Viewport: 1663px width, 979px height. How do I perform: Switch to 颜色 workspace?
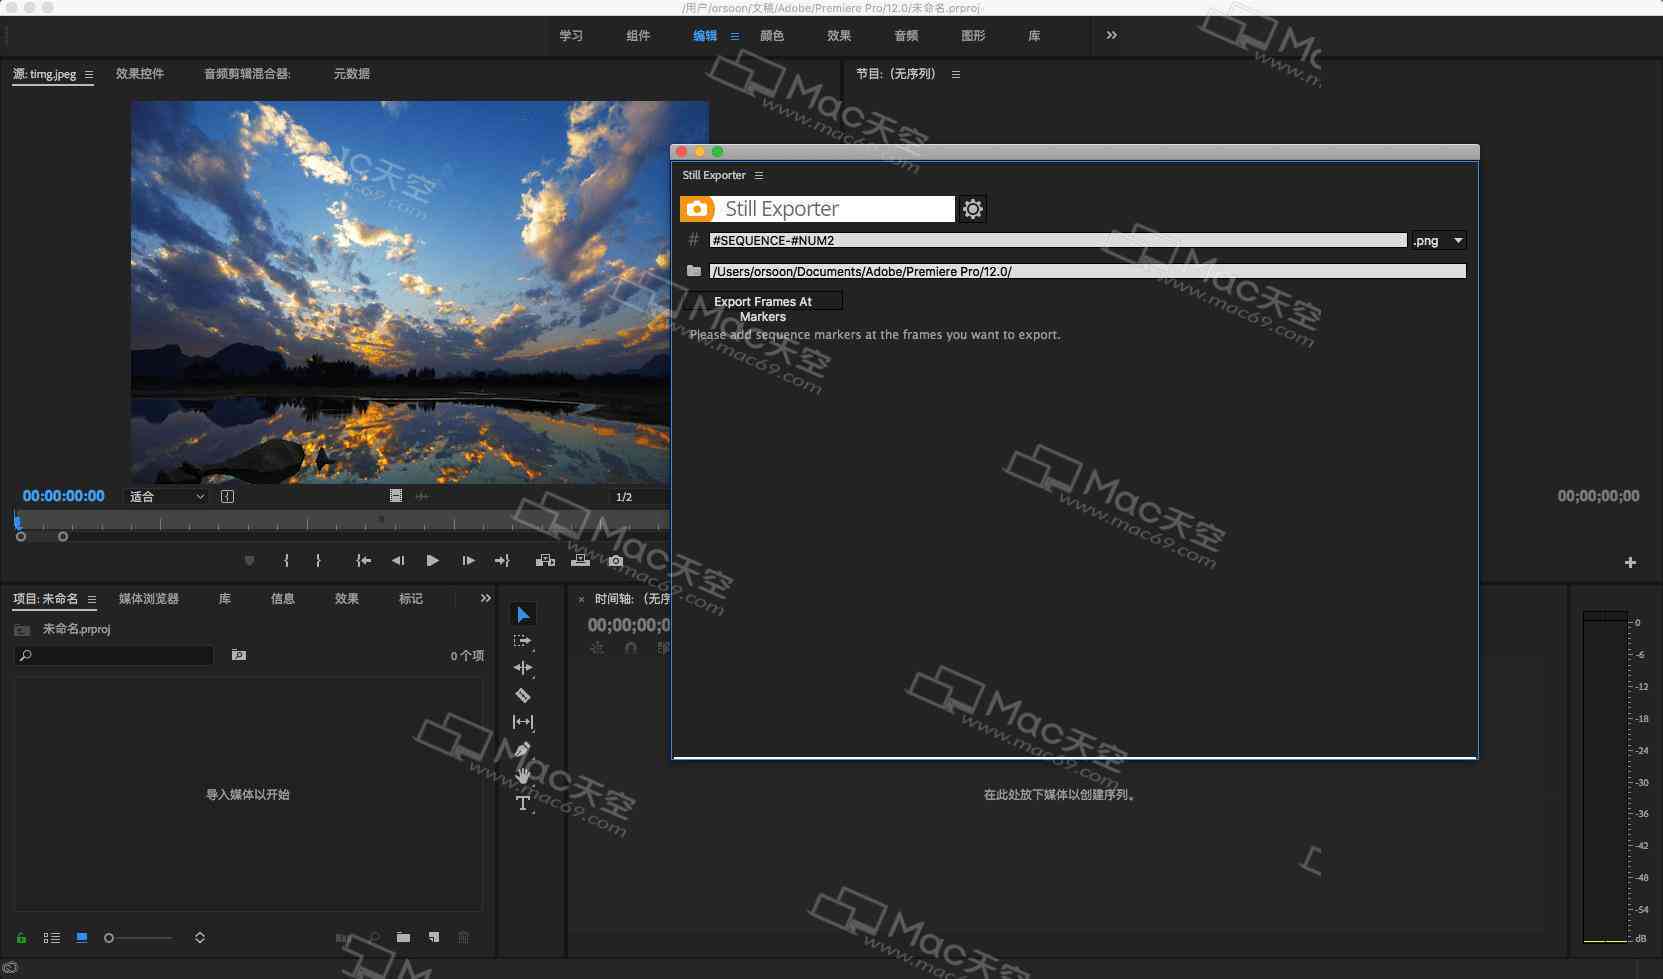772,36
